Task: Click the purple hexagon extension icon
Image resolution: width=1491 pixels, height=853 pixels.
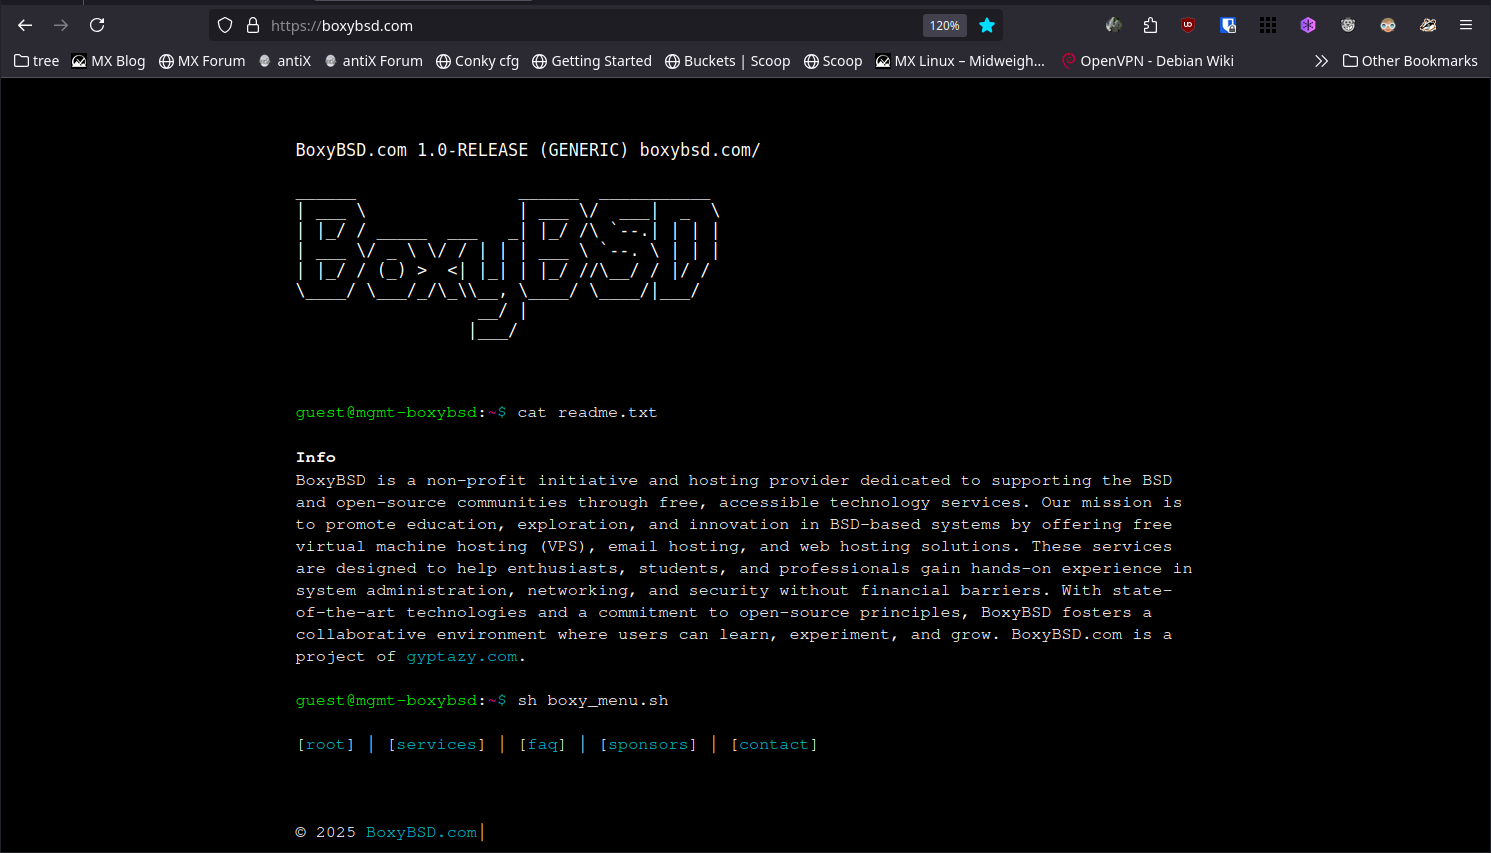Action: 1308,25
